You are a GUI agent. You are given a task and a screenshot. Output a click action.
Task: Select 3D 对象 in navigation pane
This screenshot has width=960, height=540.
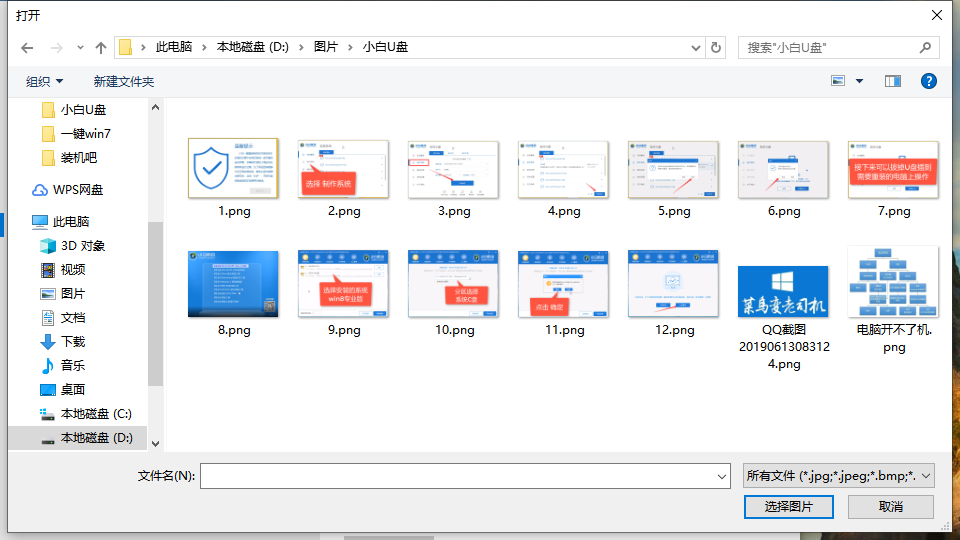click(x=82, y=246)
